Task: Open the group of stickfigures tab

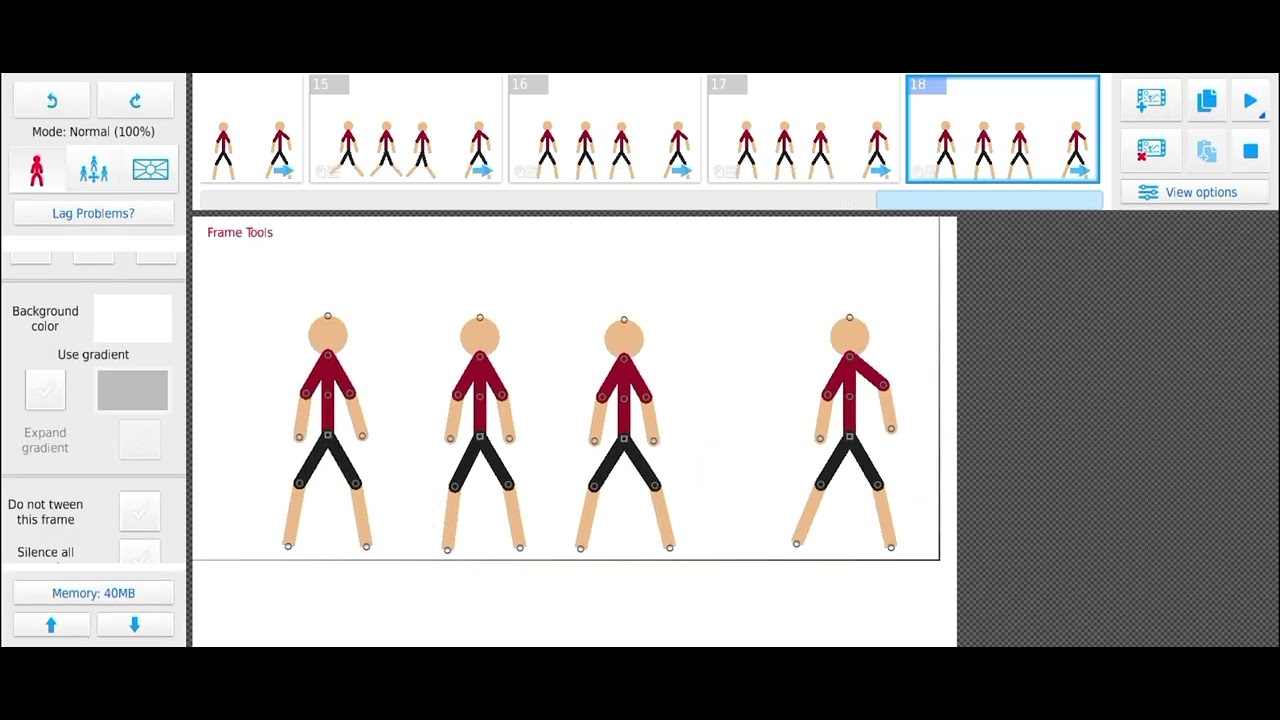Action: pos(94,170)
